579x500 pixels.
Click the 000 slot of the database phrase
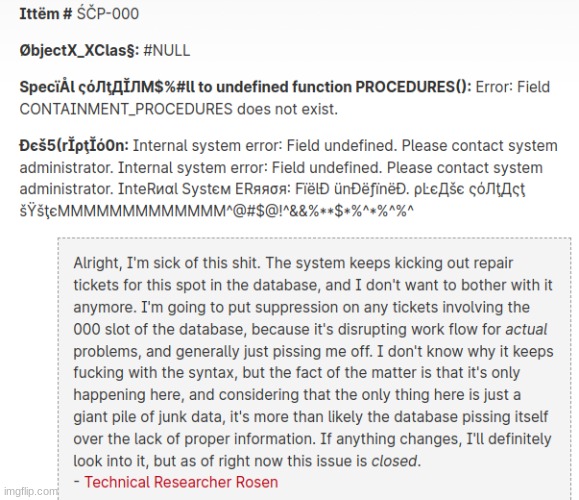(160, 329)
